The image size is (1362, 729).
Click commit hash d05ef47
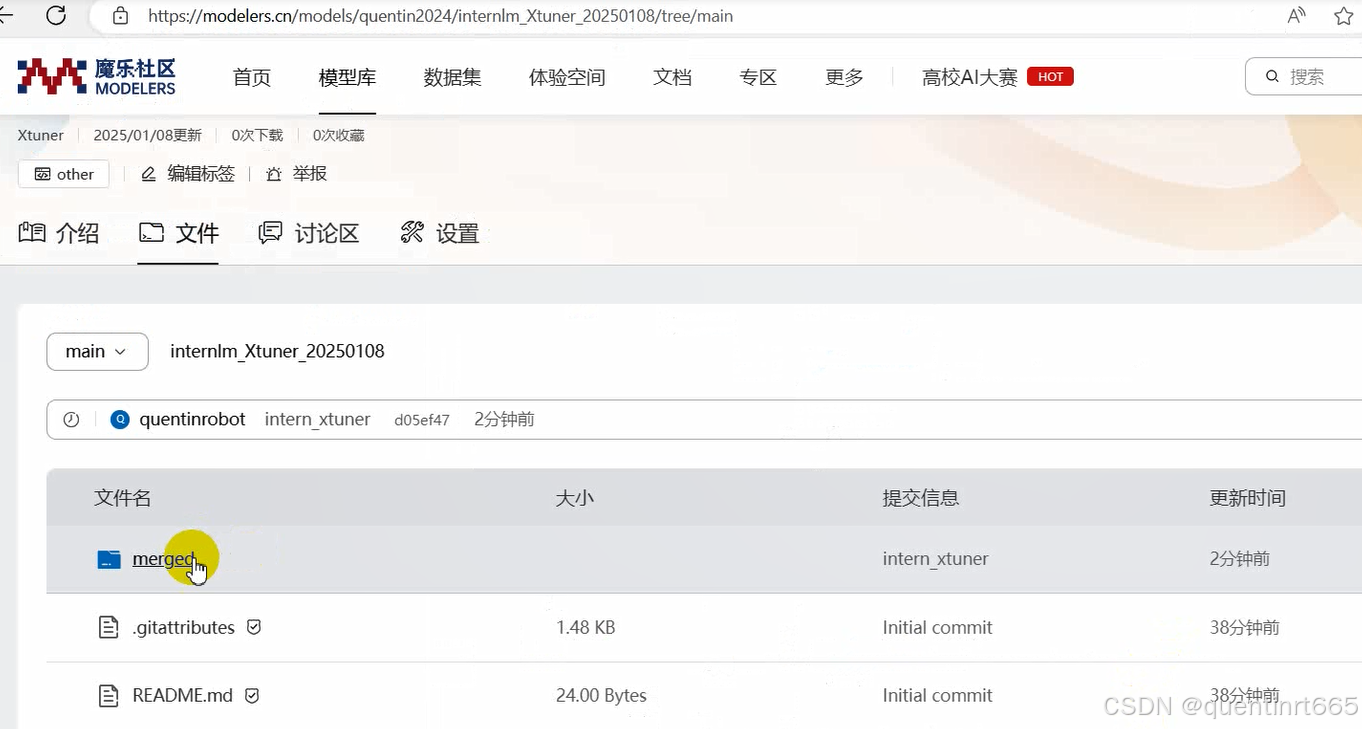(422, 421)
